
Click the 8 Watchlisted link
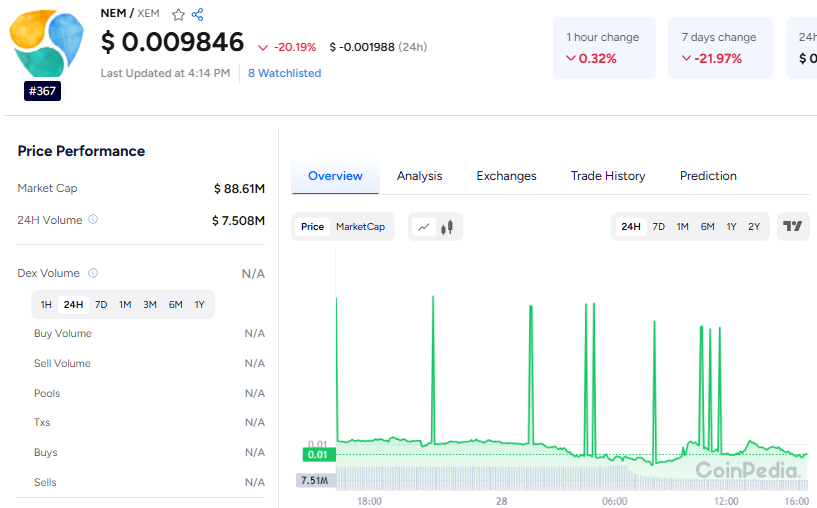[x=284, y=73]
